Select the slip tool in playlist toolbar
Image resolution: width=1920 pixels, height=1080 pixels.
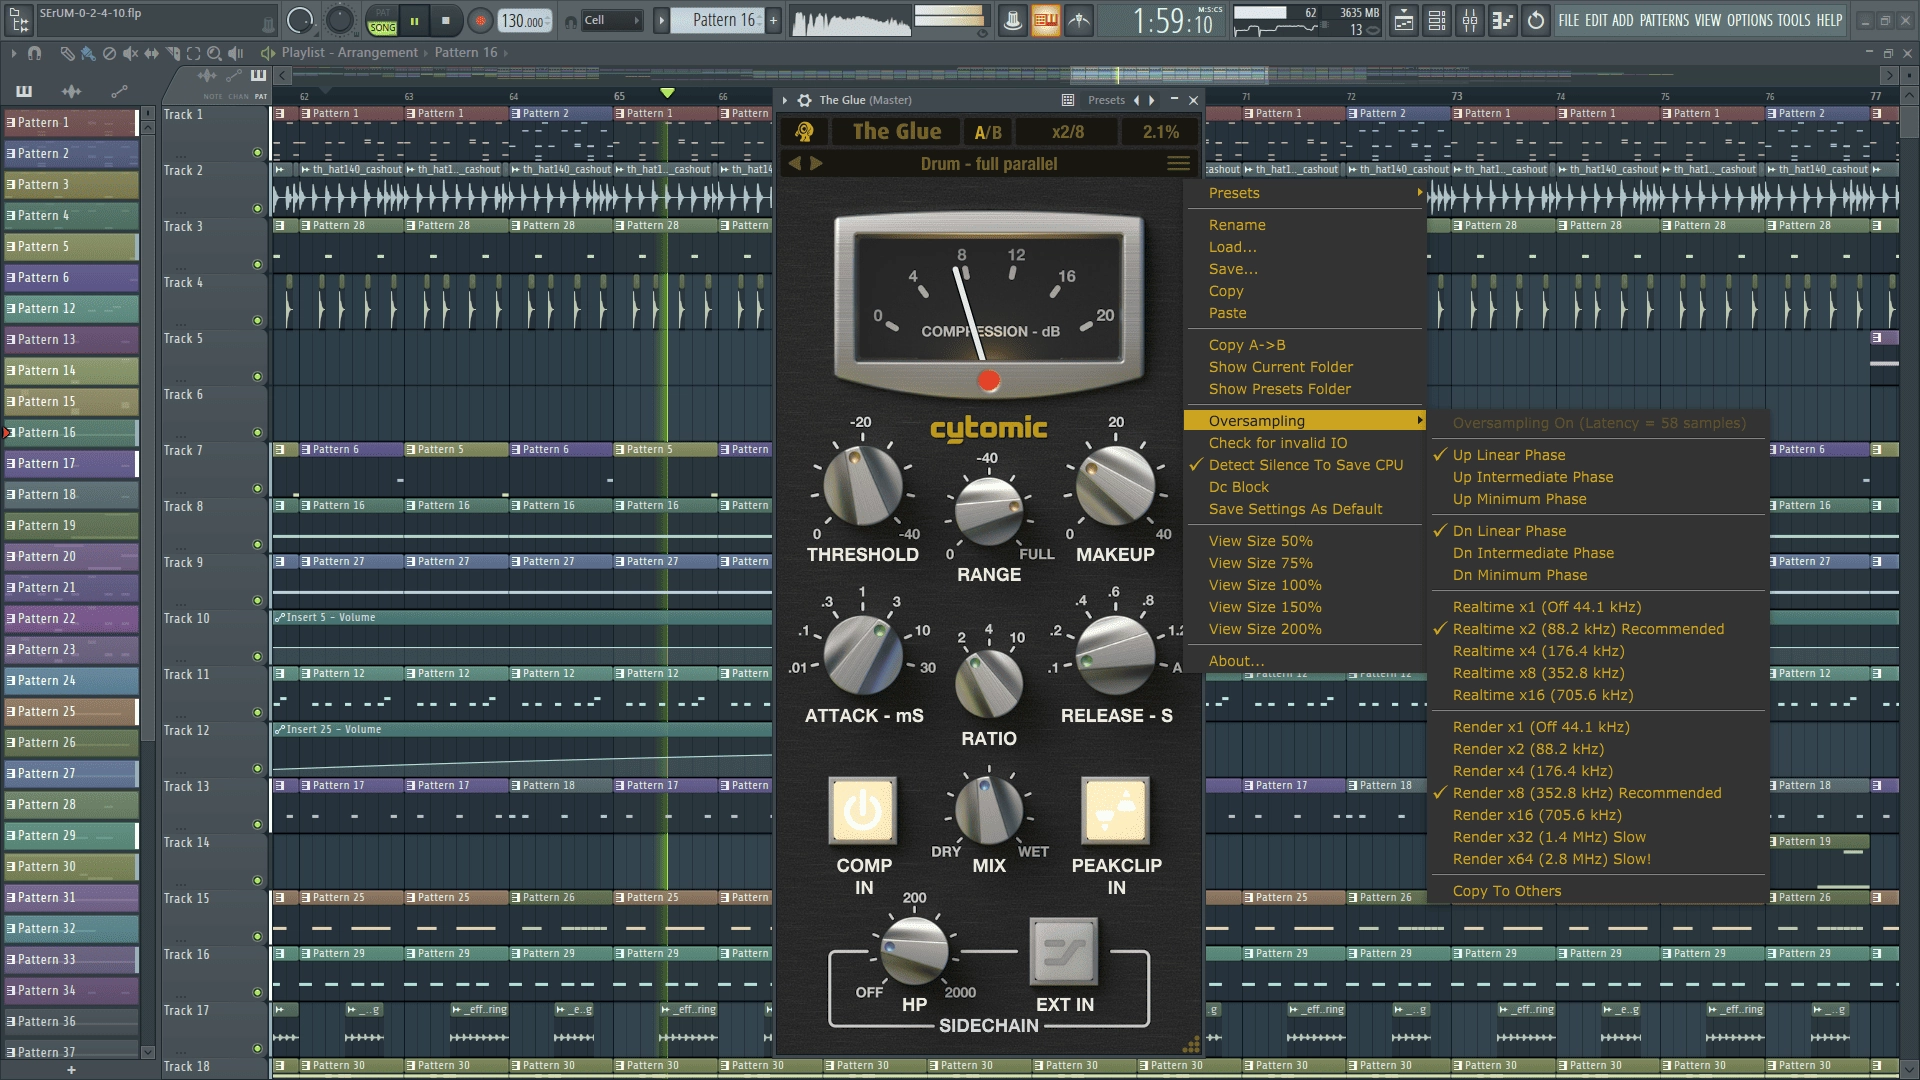[152, 53]
